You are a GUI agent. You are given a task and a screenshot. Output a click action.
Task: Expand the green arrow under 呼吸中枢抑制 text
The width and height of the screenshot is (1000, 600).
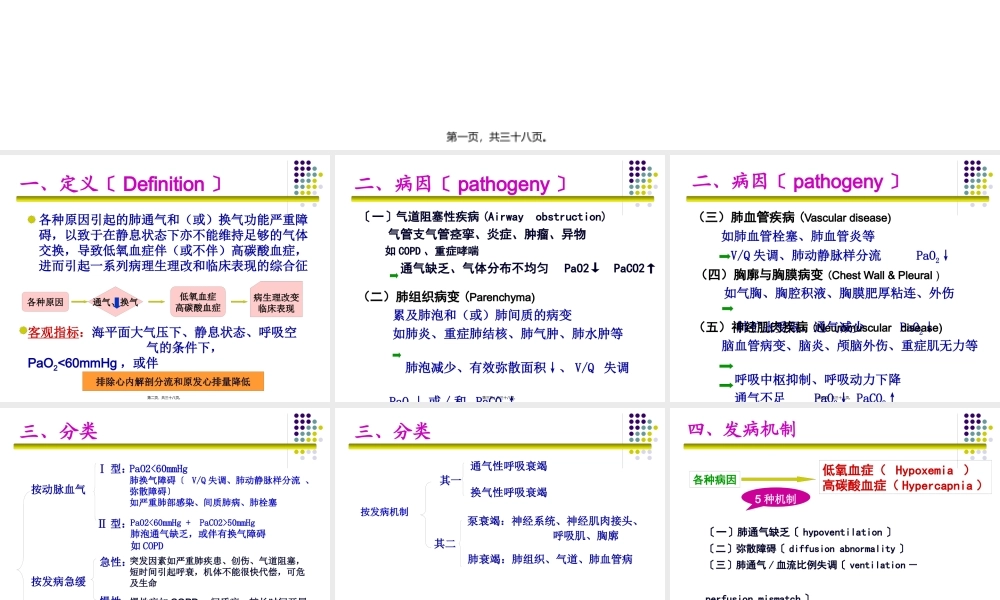(x=726, y=384)
